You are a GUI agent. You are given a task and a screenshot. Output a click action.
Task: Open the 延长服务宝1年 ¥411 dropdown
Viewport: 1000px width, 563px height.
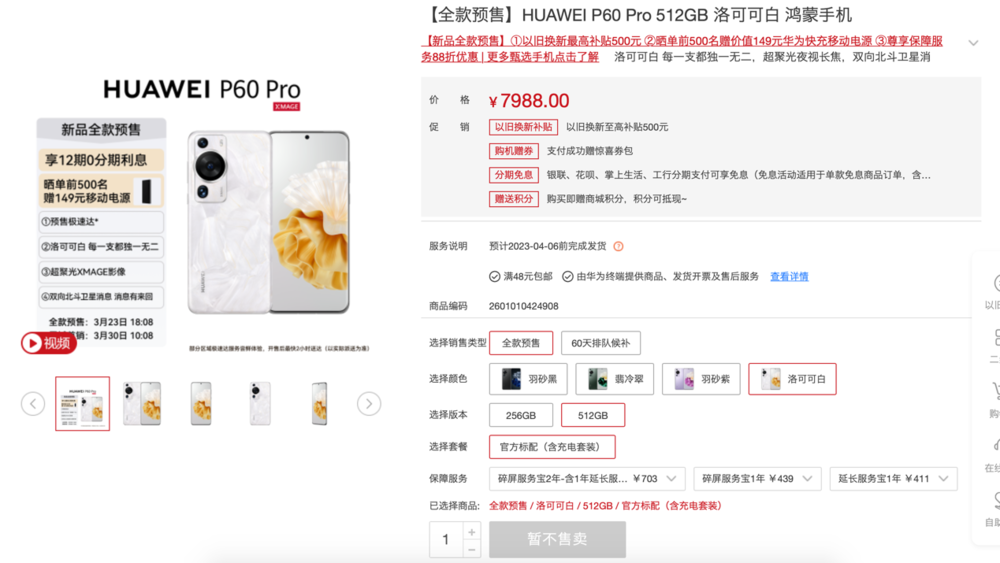point(893,479)
